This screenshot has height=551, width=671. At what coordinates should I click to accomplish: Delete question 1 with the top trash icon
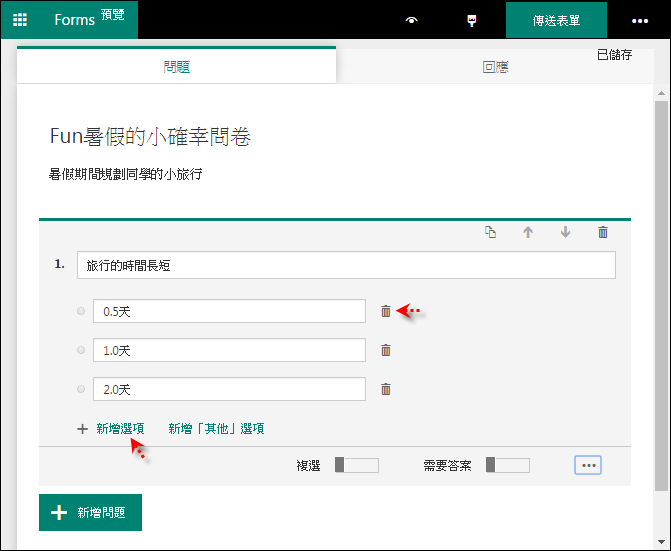[x=603, y=232]
